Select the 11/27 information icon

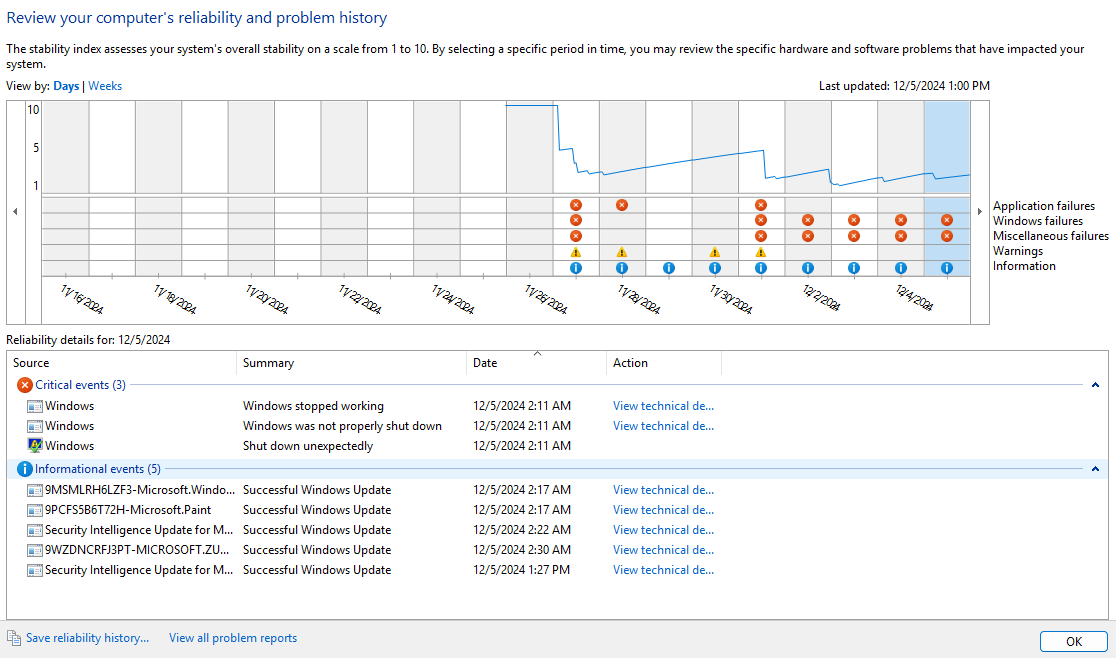[576, 268]
